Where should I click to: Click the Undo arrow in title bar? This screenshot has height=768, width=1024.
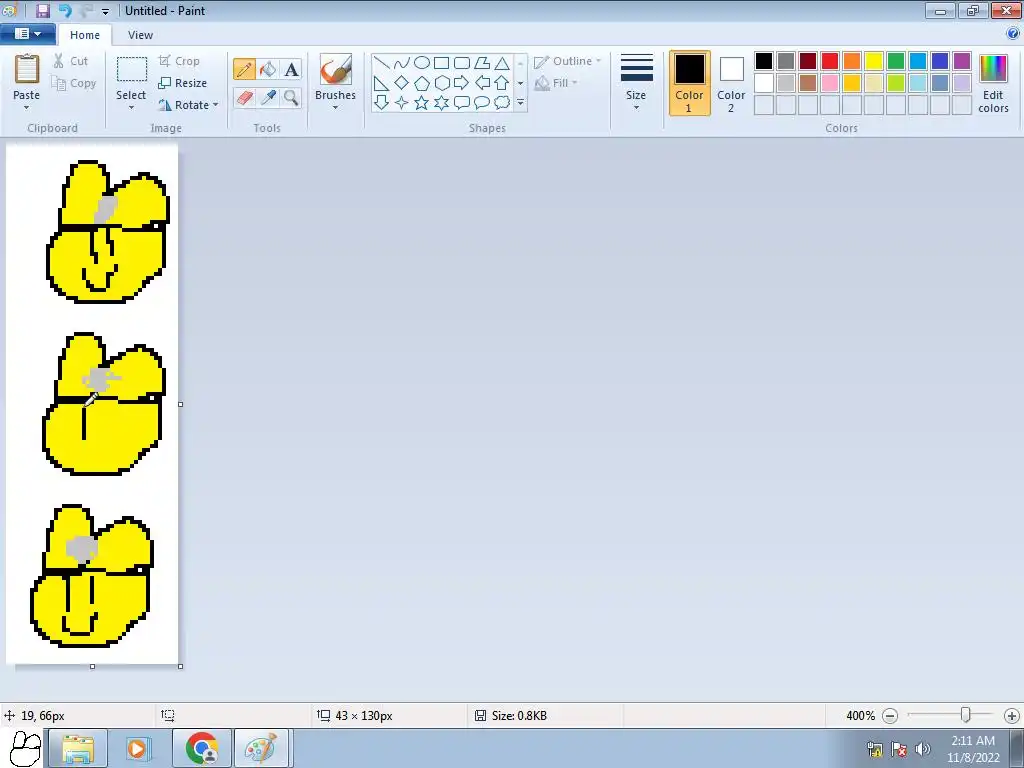point(65,10)
